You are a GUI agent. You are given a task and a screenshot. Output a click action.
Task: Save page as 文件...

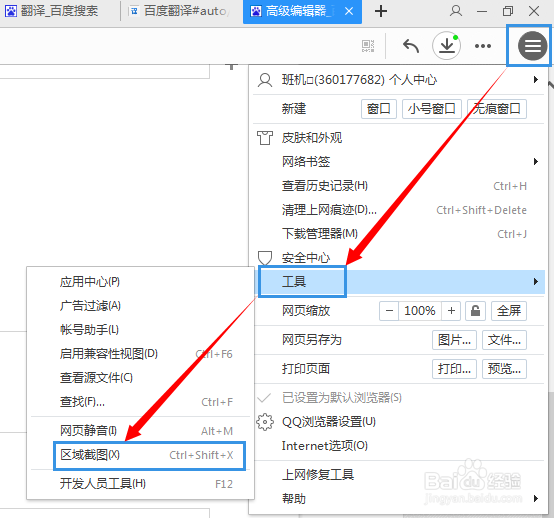(x=504, y=340)
